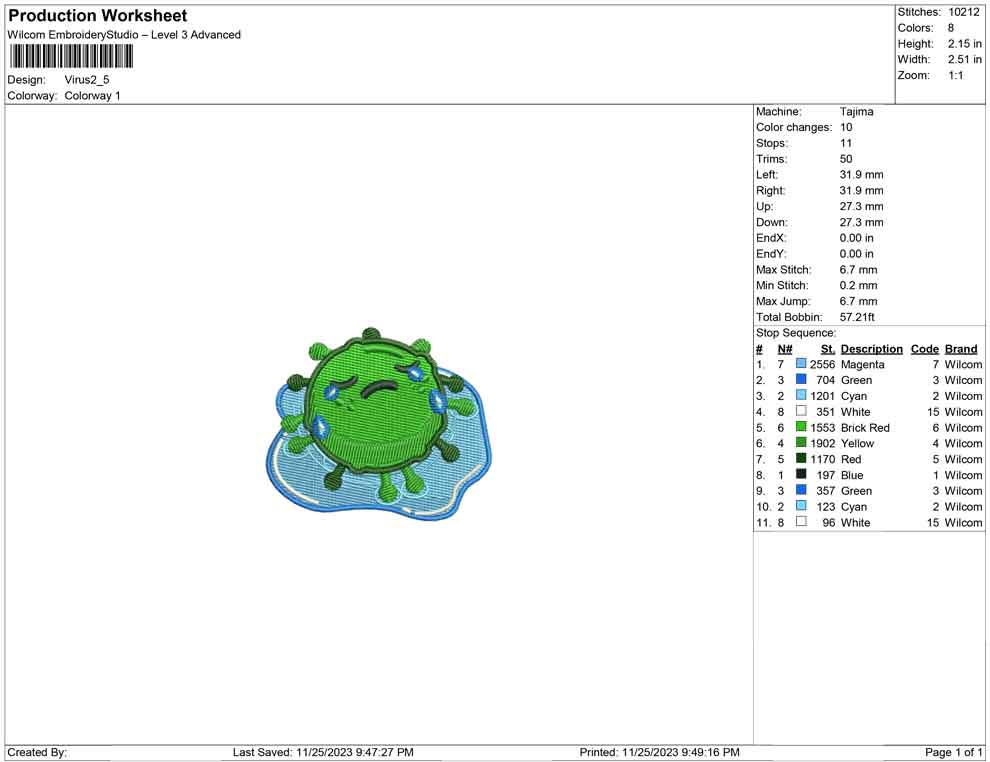The image size is (990, 762).
Task: Click stitch count '1170' in stop 7
Action: click(x=822, y=459)
